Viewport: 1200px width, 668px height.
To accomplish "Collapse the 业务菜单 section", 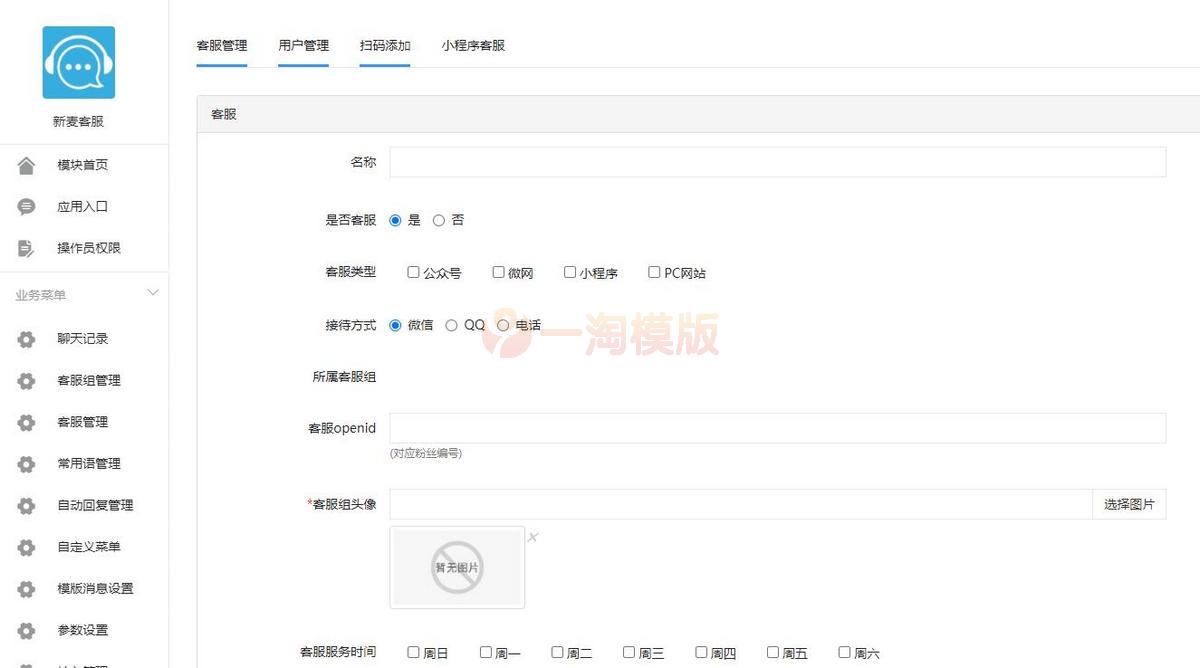I will pos(152,292).
